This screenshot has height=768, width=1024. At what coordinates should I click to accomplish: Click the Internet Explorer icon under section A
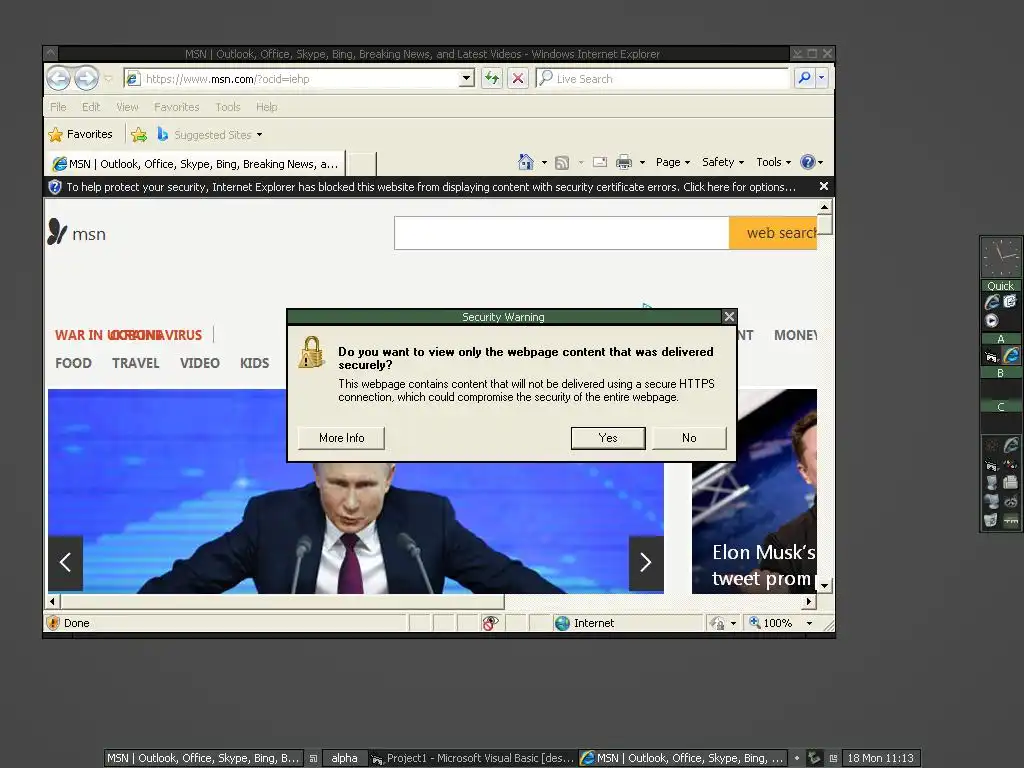[1011, 355]
